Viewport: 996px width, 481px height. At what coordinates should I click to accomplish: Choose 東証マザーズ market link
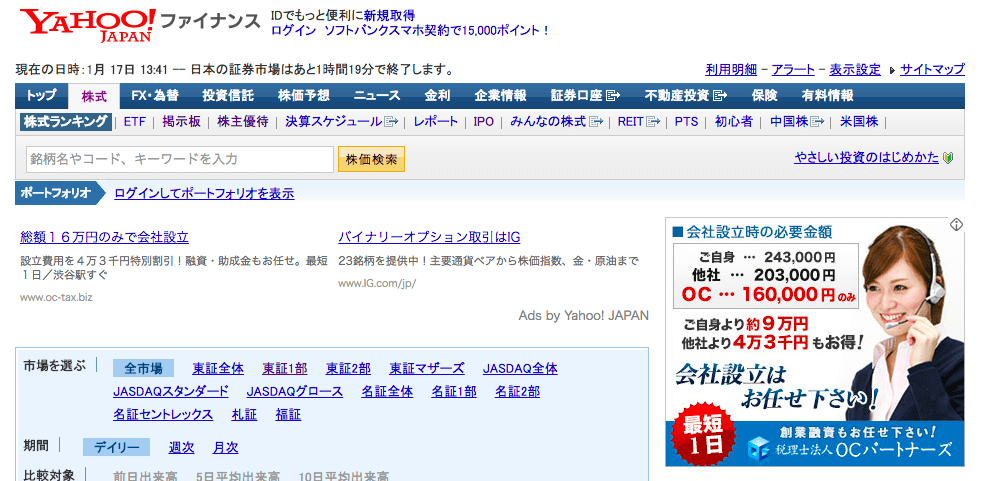coord(427,368)
